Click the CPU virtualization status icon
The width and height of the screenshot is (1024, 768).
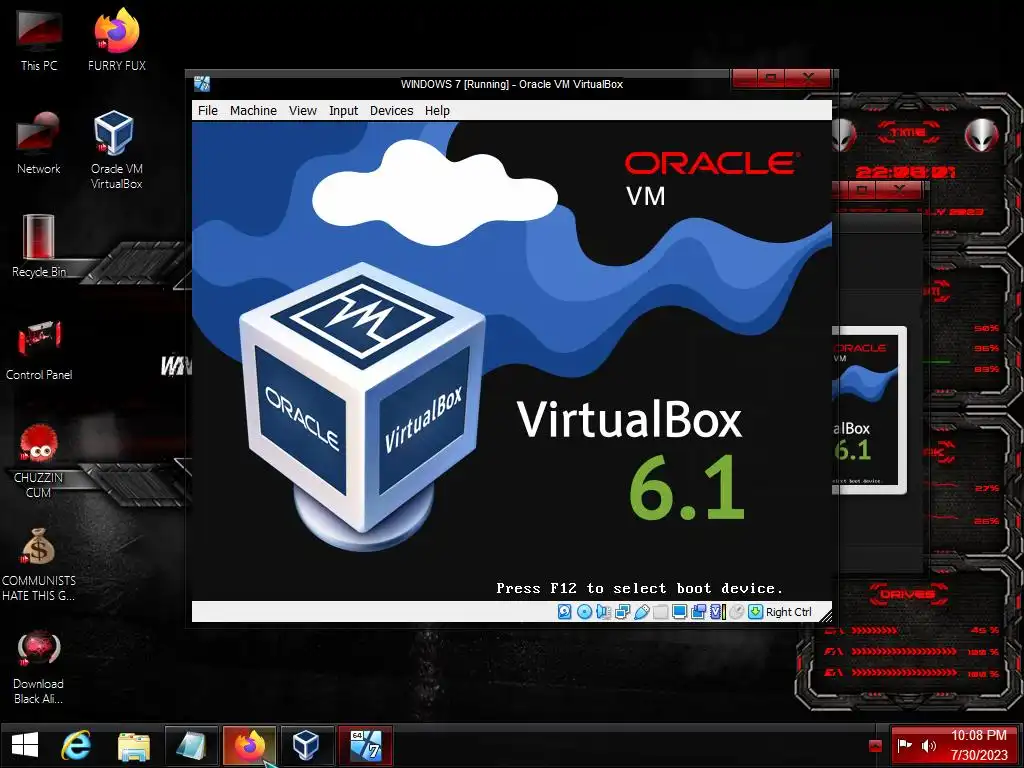[x=717, y=612]
